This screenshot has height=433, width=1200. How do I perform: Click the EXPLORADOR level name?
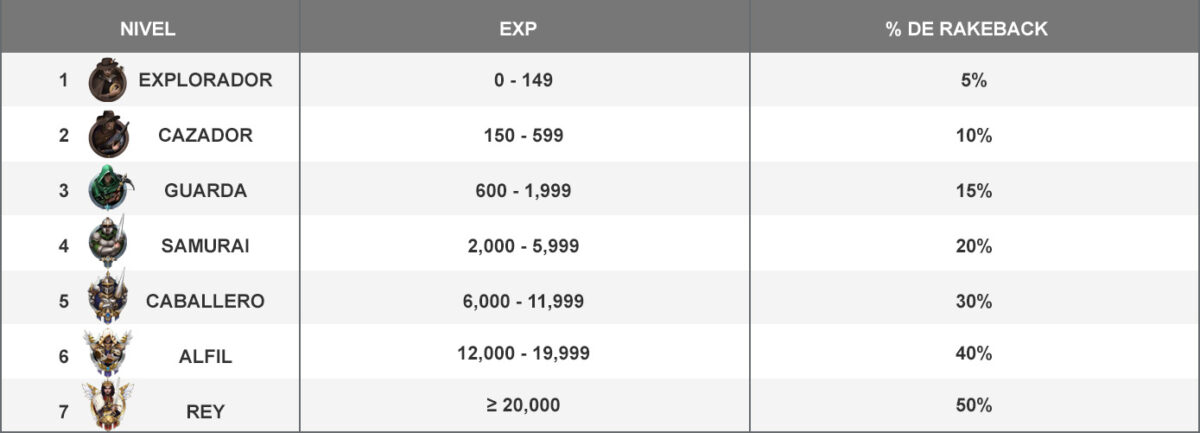(205, 81)
